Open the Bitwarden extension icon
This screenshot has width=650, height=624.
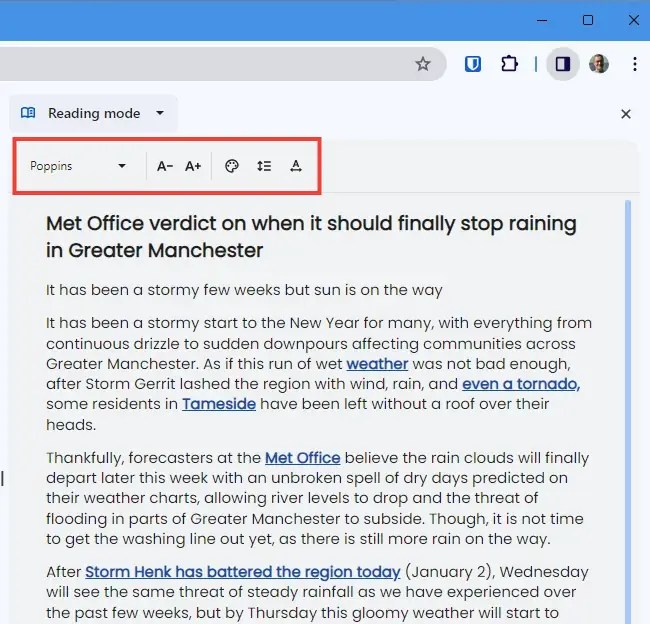pos(473,64)
